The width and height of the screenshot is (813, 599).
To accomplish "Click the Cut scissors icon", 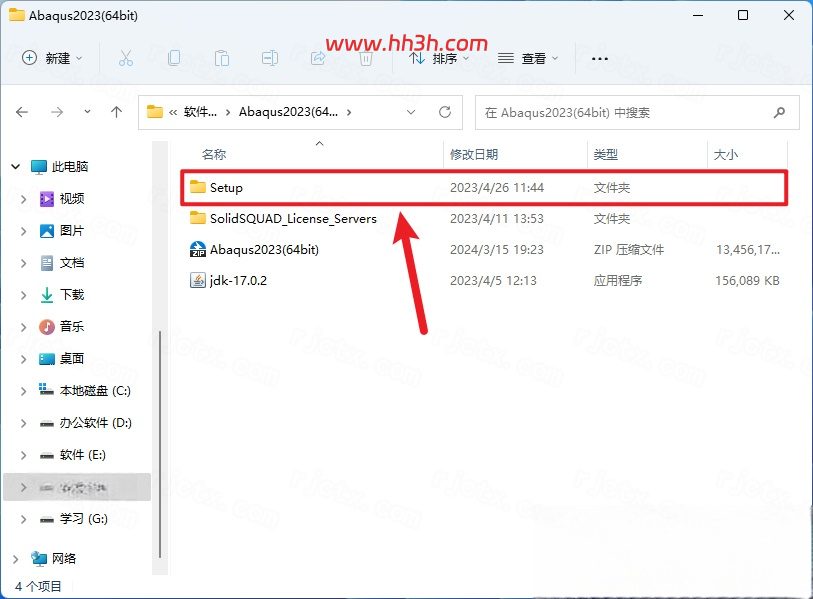I will [125, 58].
